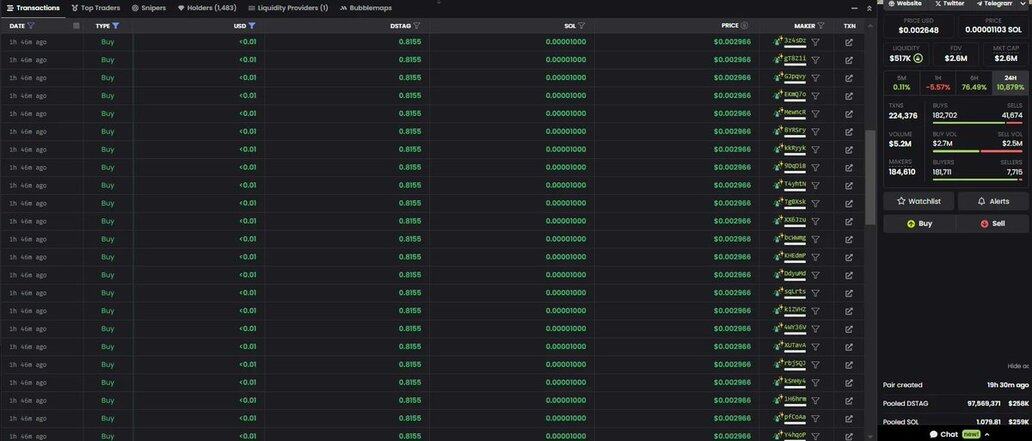
Task: Open first row transaction external link
Action: coord(849,42)
